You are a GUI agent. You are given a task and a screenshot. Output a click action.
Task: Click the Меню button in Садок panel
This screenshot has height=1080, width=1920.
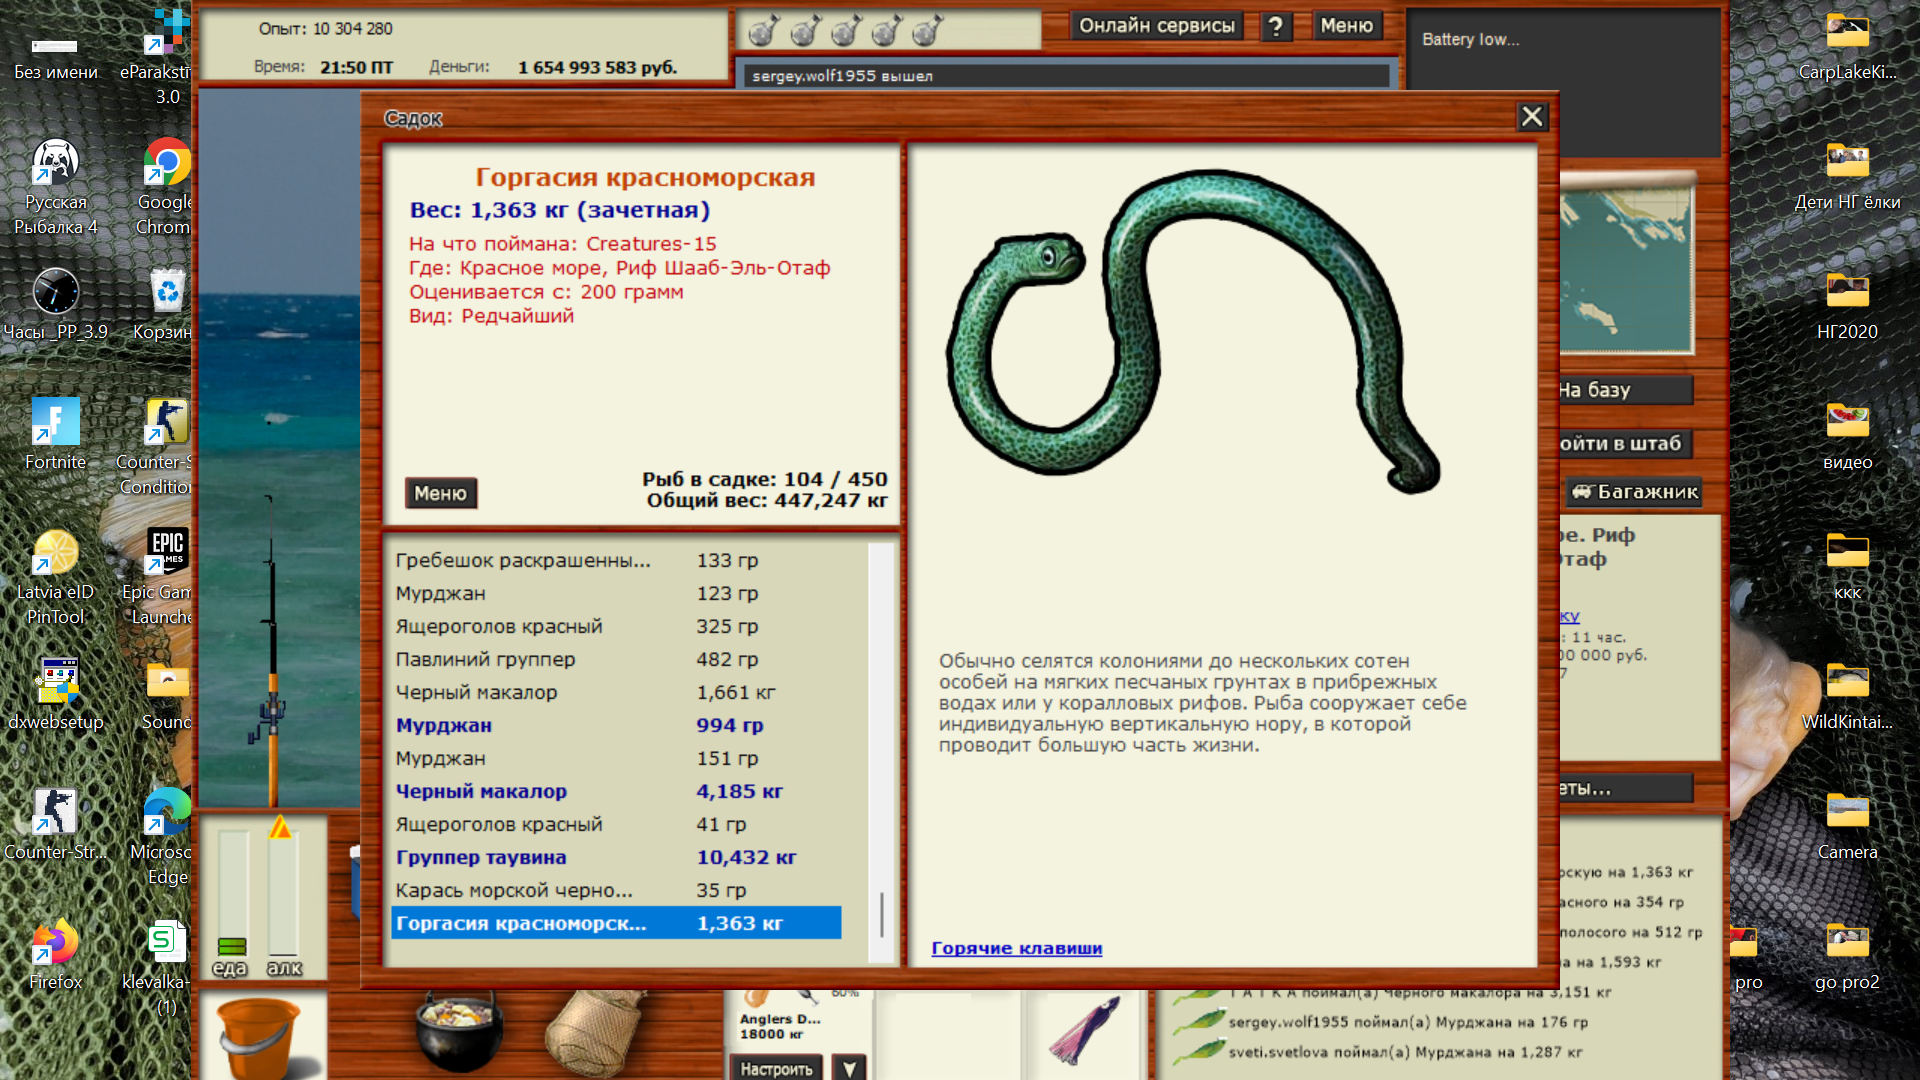pyautogui.click(x=440, y=493)
